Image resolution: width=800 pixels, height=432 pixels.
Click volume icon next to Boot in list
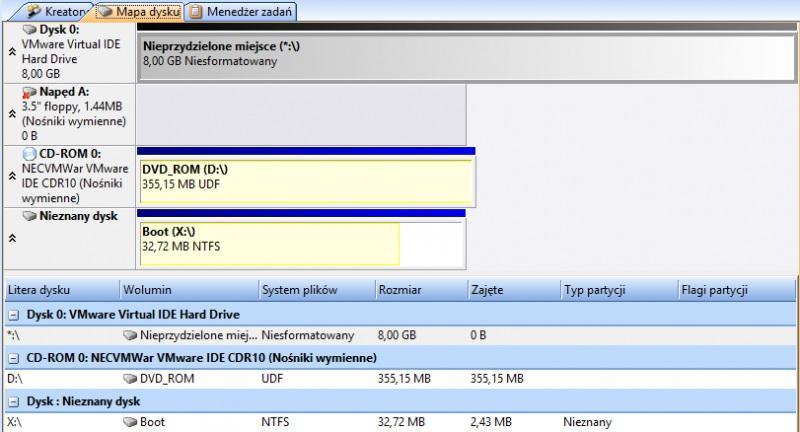[x=130, y=422]
